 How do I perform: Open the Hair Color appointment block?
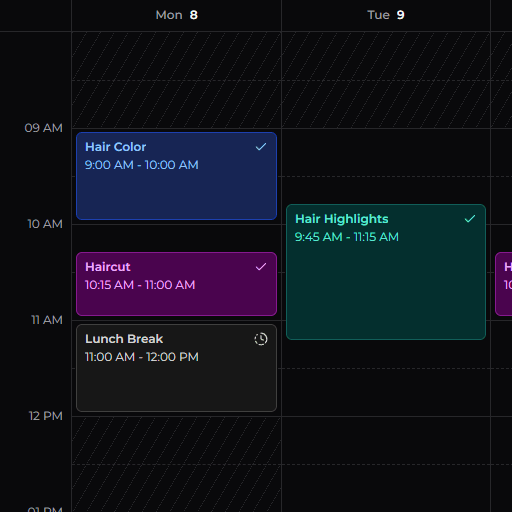(x=176, y=176)
